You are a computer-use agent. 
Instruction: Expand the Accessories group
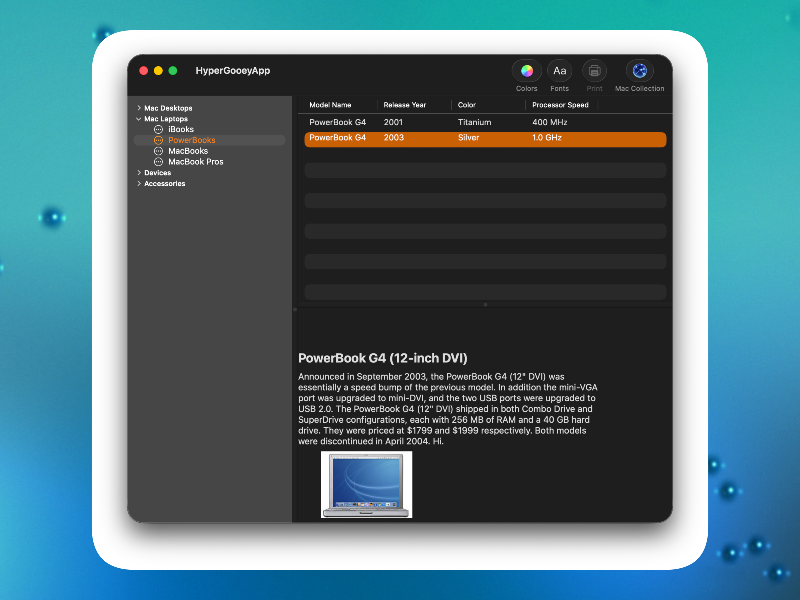coord(139,184)
